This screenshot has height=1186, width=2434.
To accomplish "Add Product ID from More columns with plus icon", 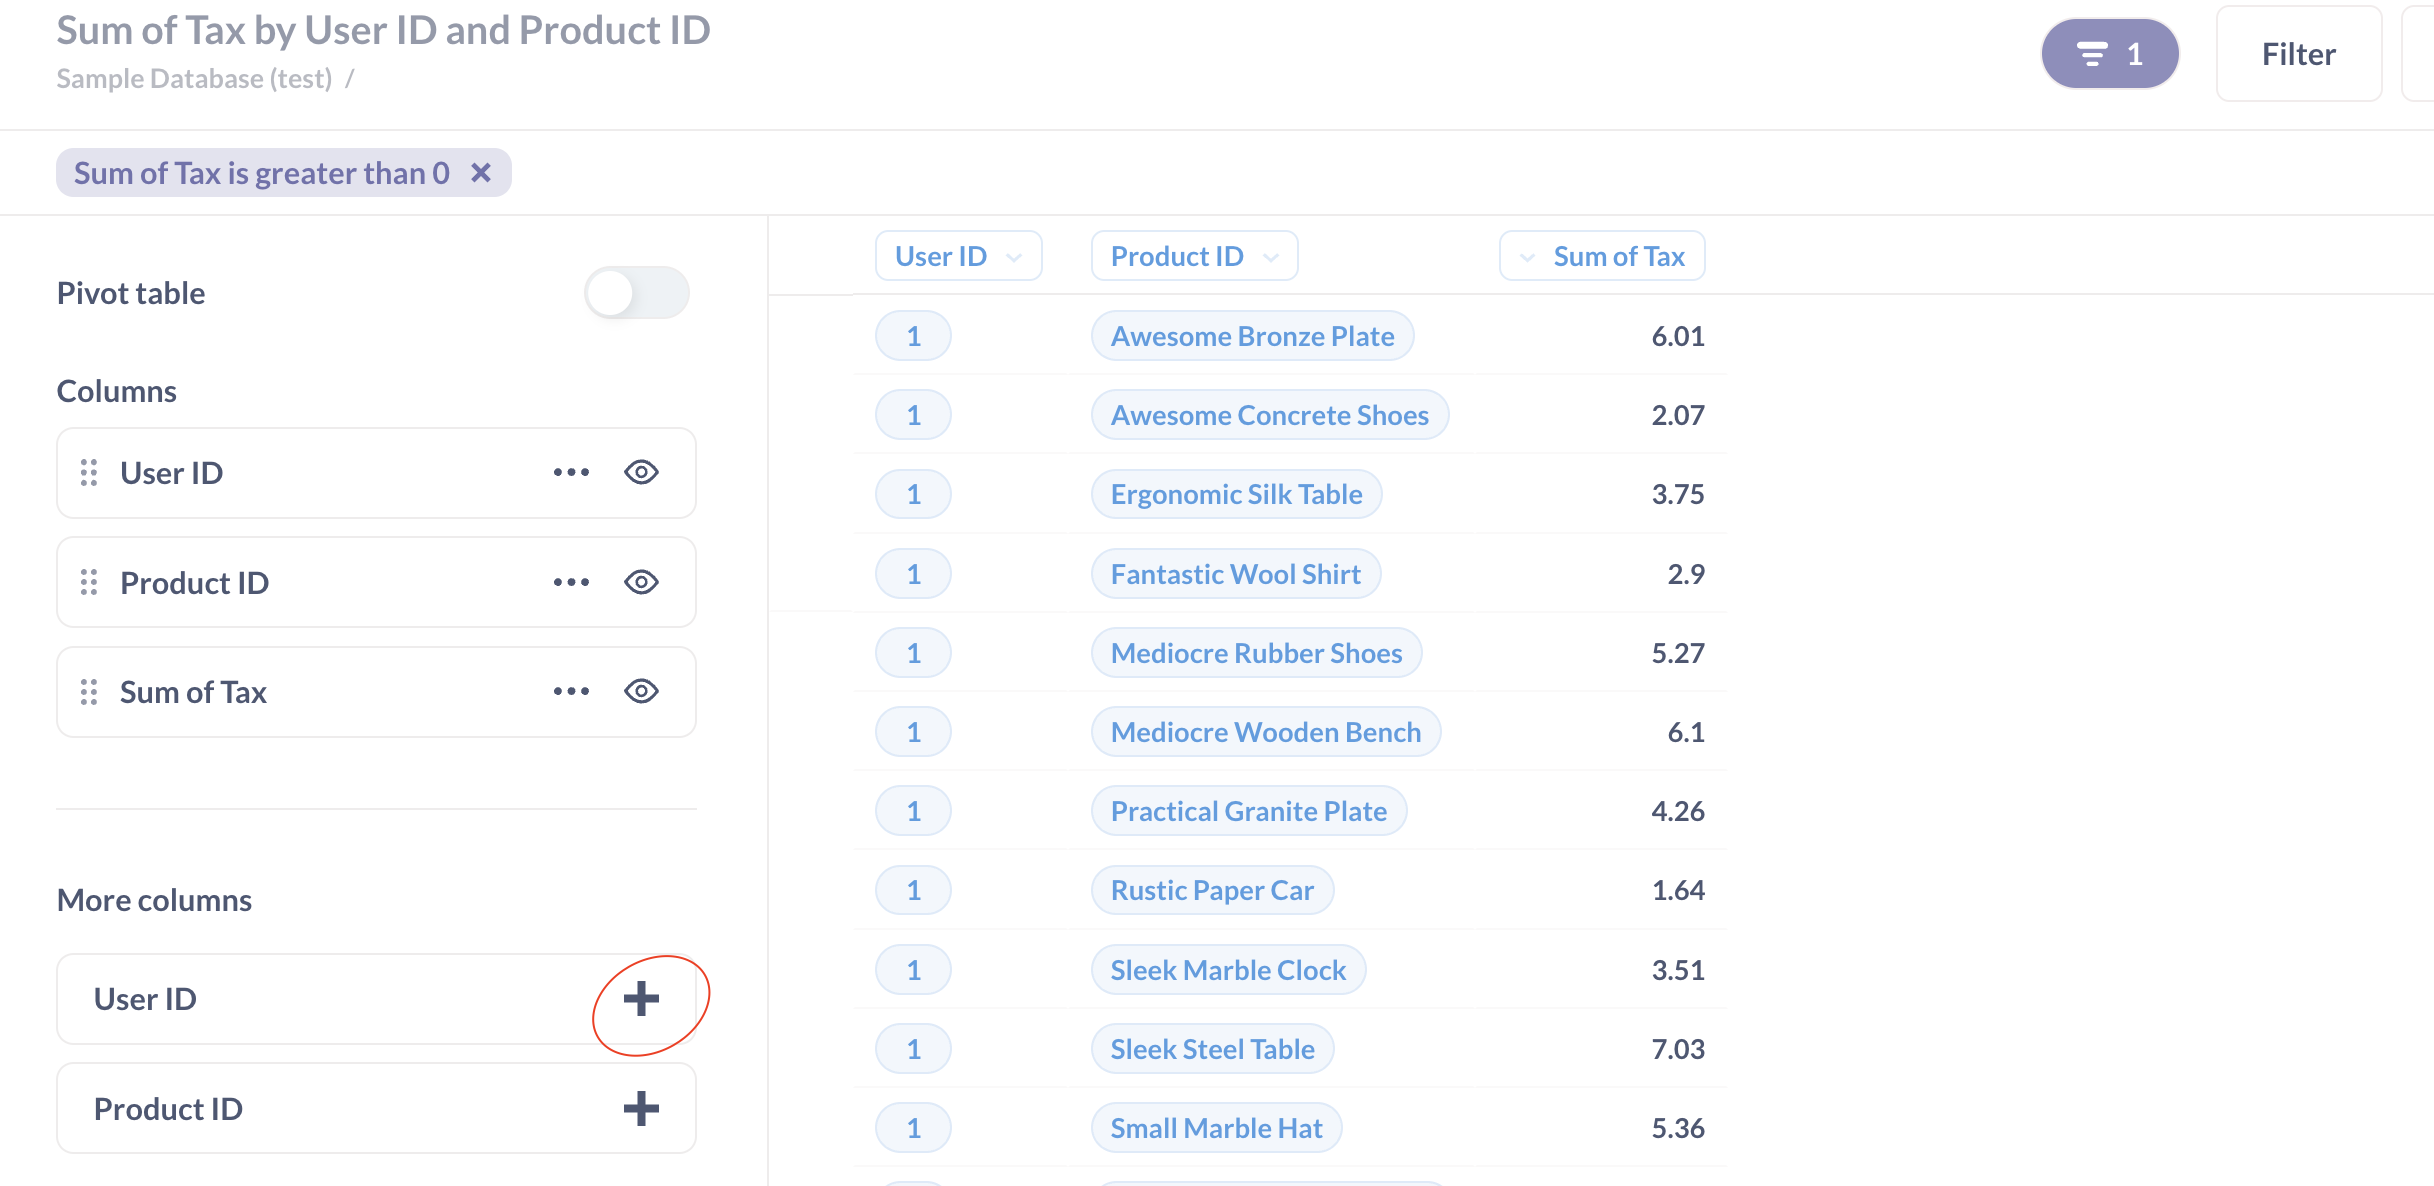I will click(641, 1107).
